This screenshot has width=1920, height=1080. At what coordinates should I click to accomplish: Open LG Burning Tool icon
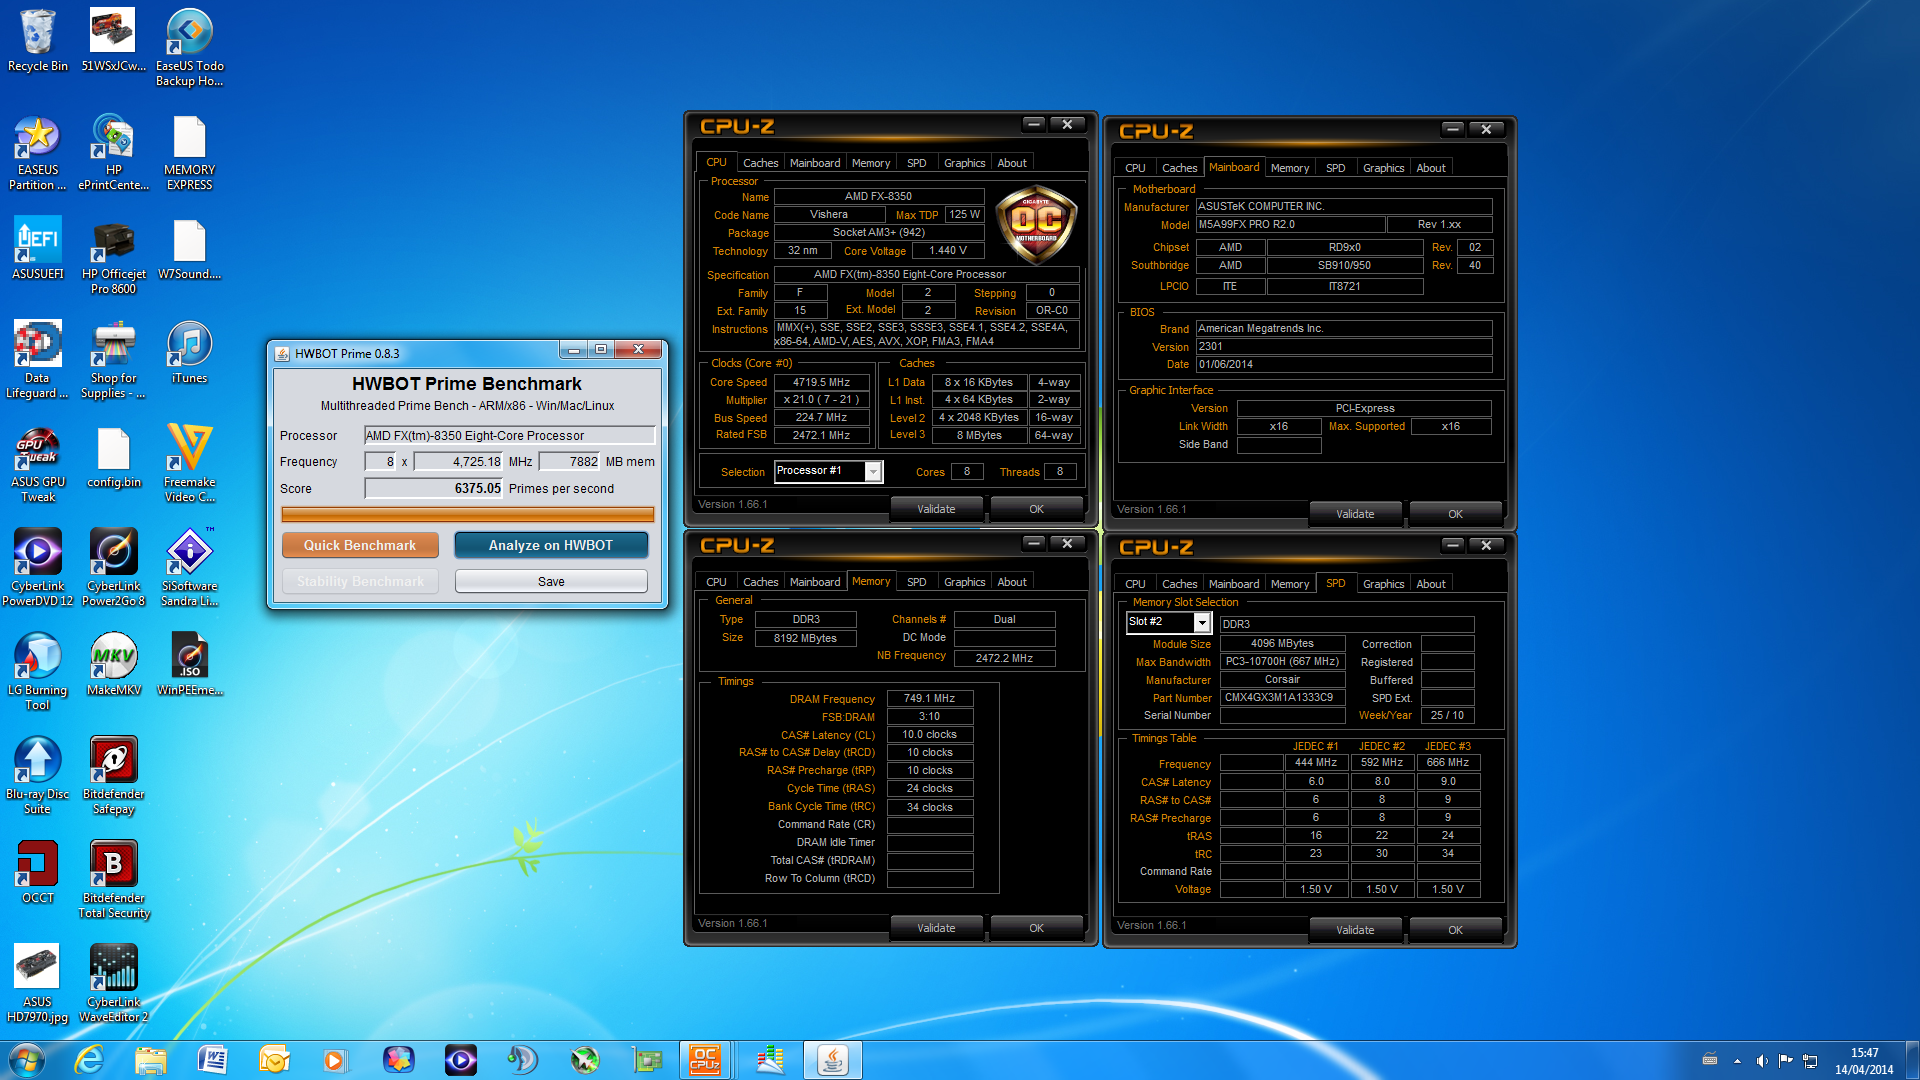click(x=38, y=673)
